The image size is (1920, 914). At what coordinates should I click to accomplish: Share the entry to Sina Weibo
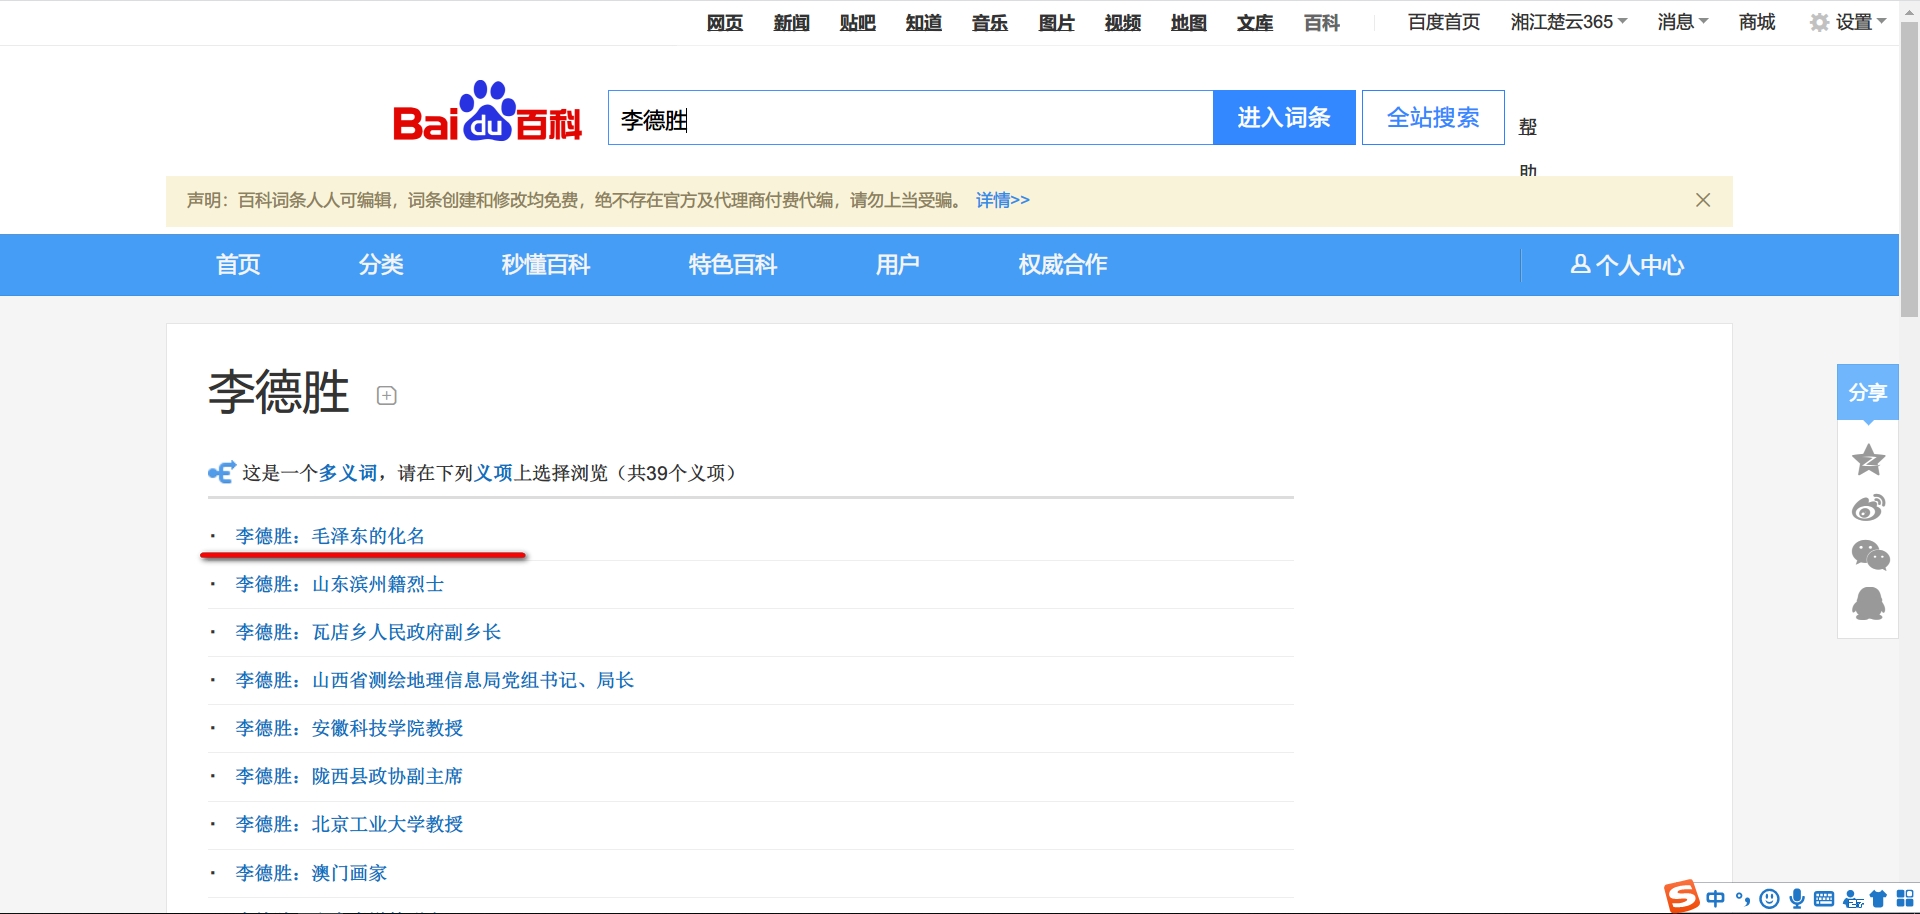(1868, 508)
